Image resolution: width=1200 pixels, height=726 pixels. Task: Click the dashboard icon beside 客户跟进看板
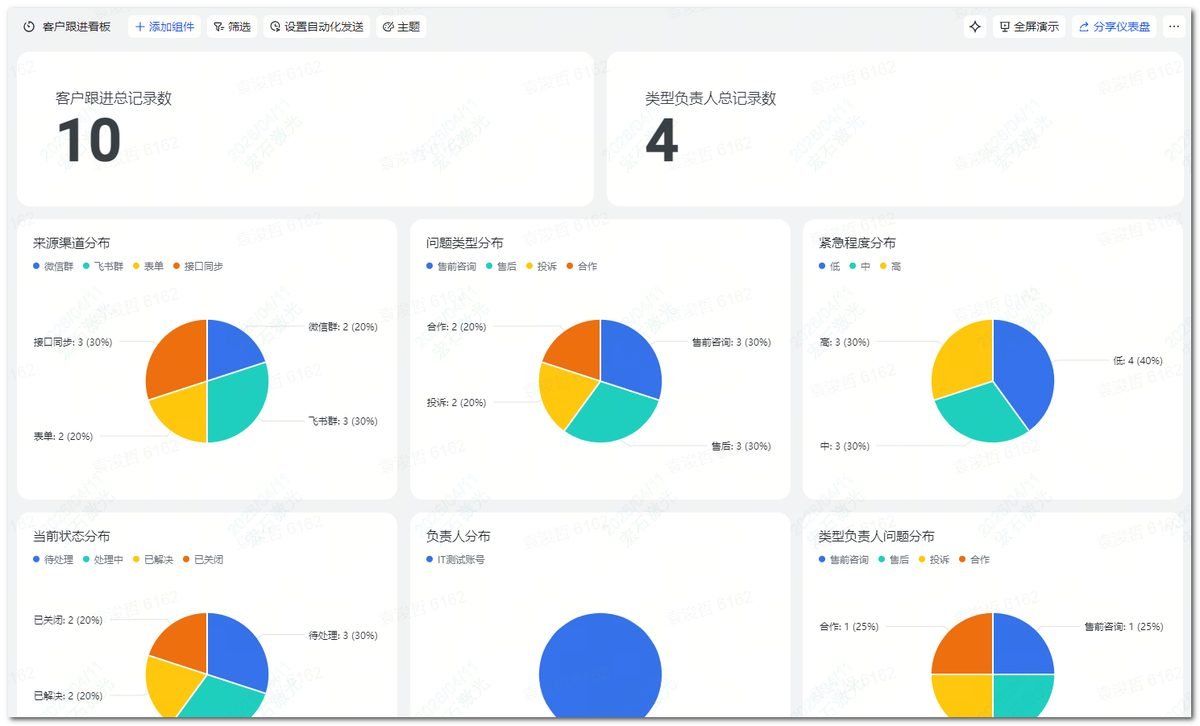tap(29, 27)
